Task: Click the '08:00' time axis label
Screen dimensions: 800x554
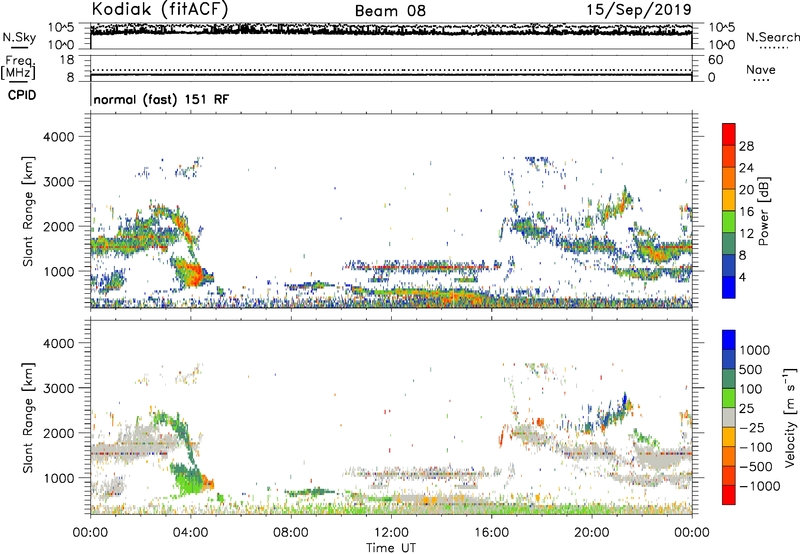Action: [291, 533]
